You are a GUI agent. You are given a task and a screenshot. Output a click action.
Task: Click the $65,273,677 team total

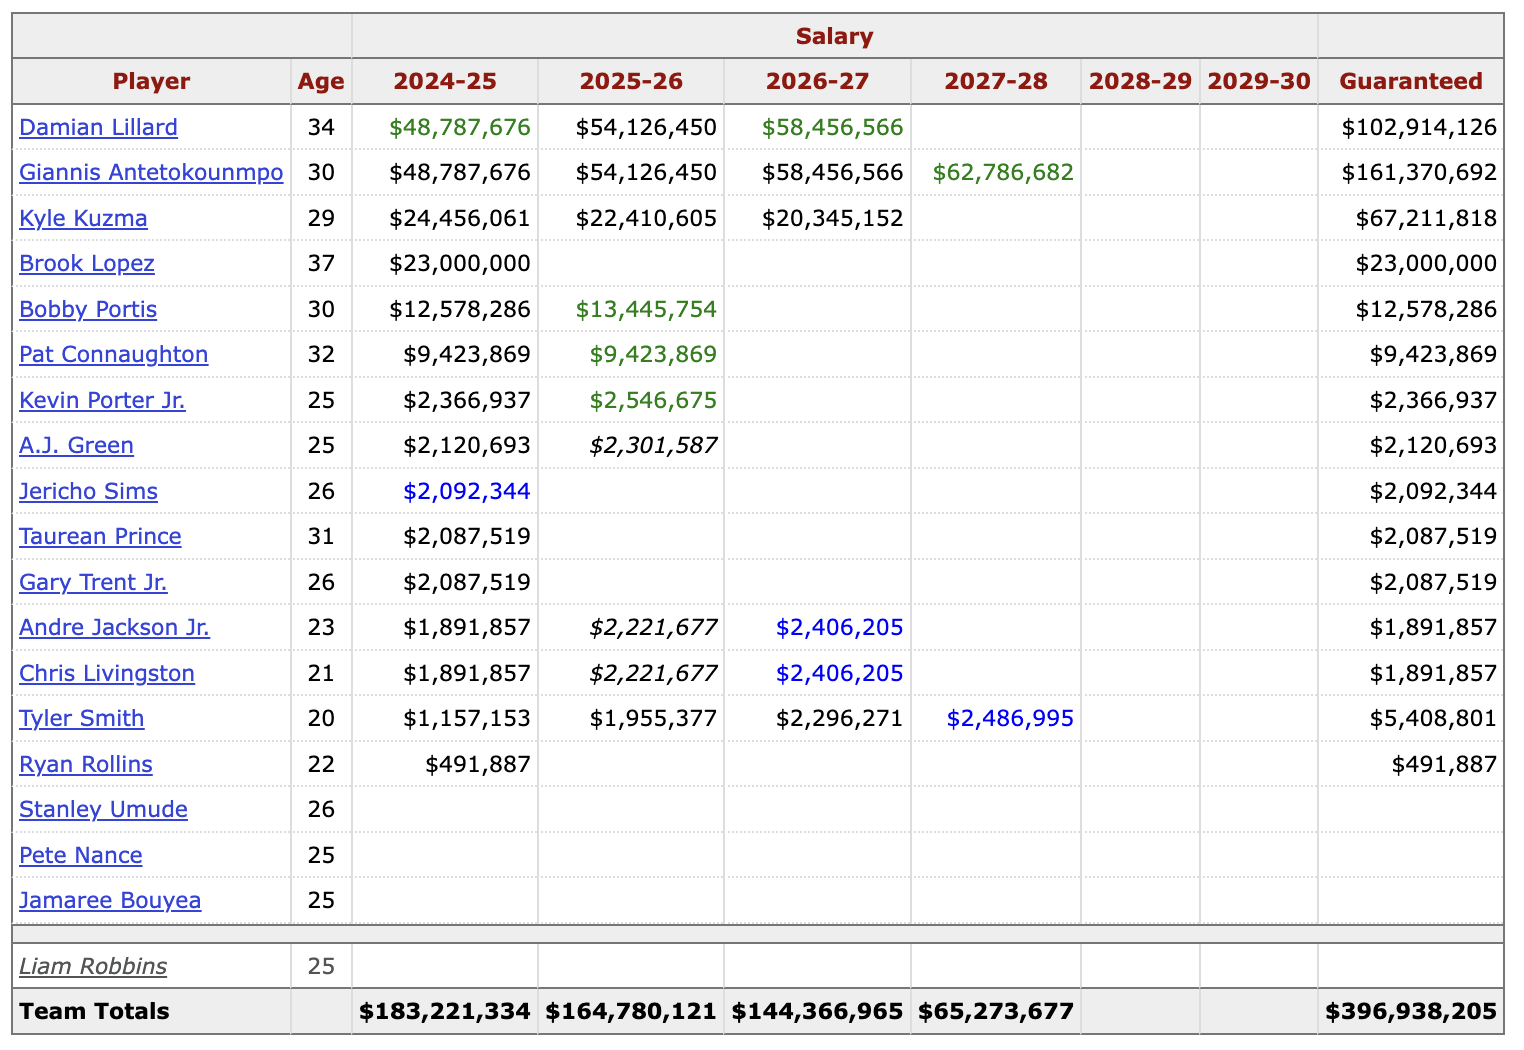pos(996,1011)
